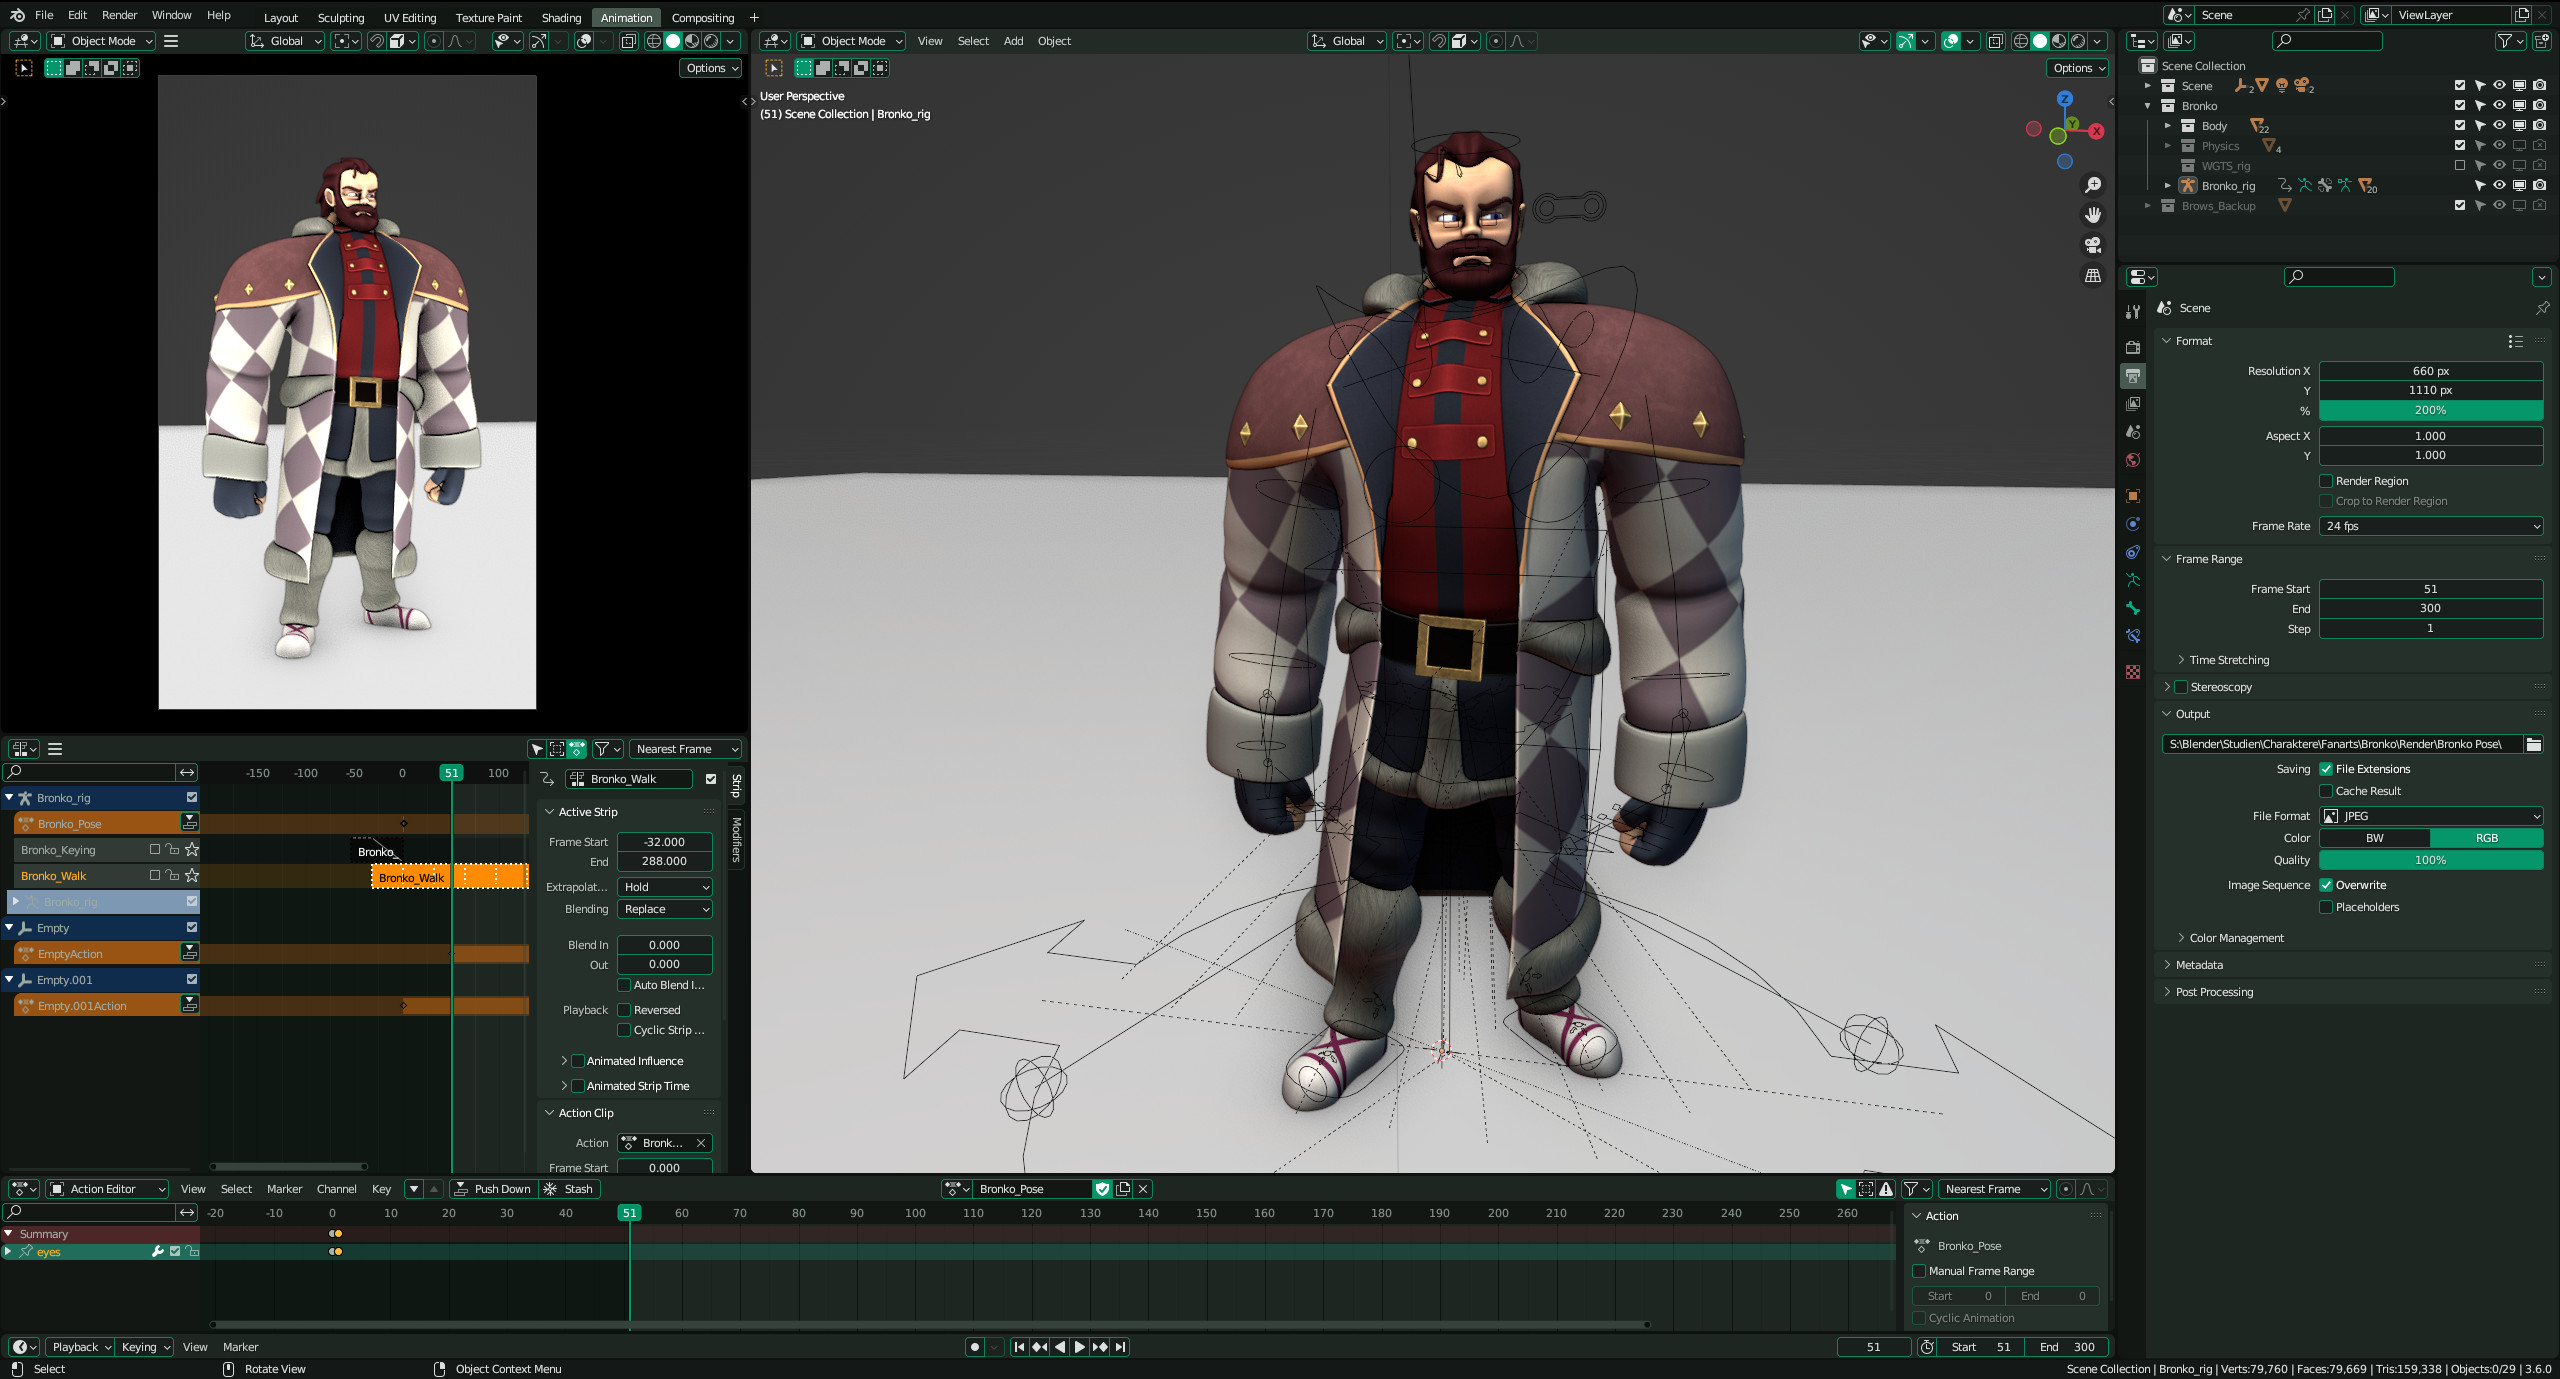Click Blend In 0.000 value field

coord(665,945)
